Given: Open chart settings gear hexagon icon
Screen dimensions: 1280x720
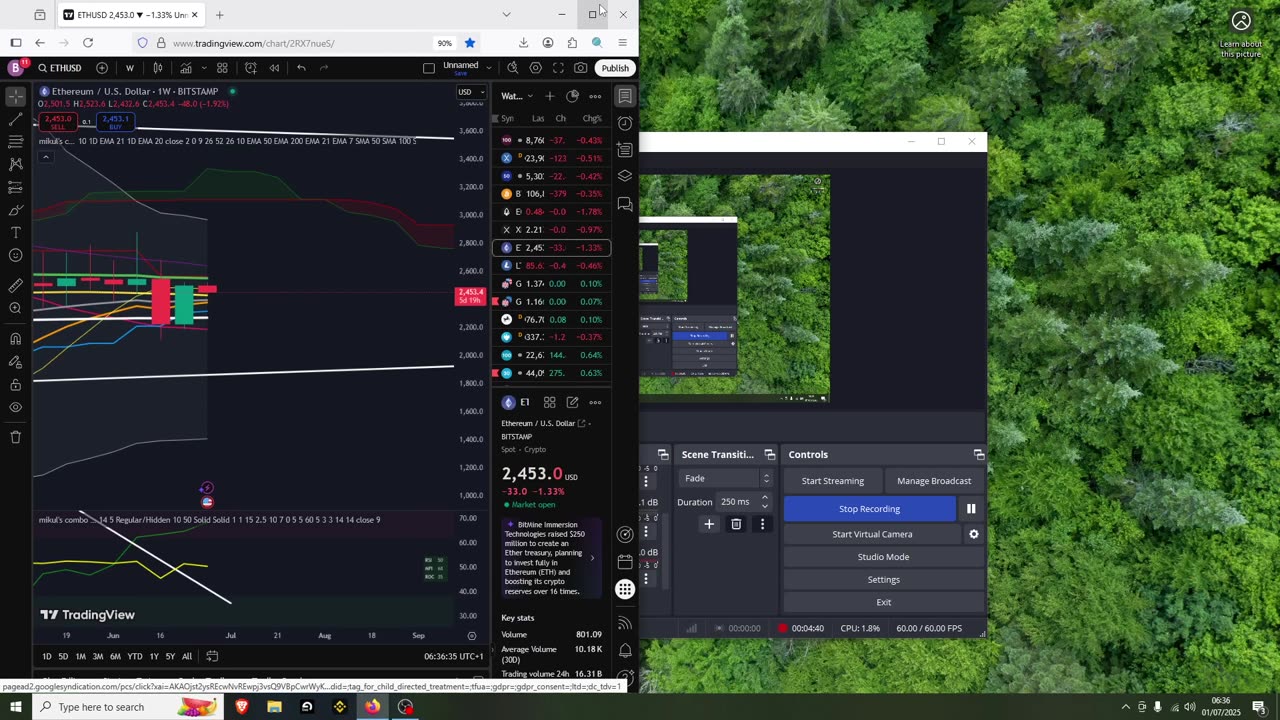Looking at the screenshot, I should coord(535,68).
